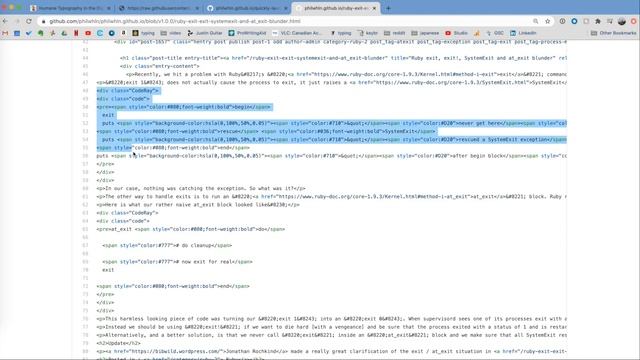Click line number 72 in the gutter
Screen dimensions: 640x360
tap(85, 286)
